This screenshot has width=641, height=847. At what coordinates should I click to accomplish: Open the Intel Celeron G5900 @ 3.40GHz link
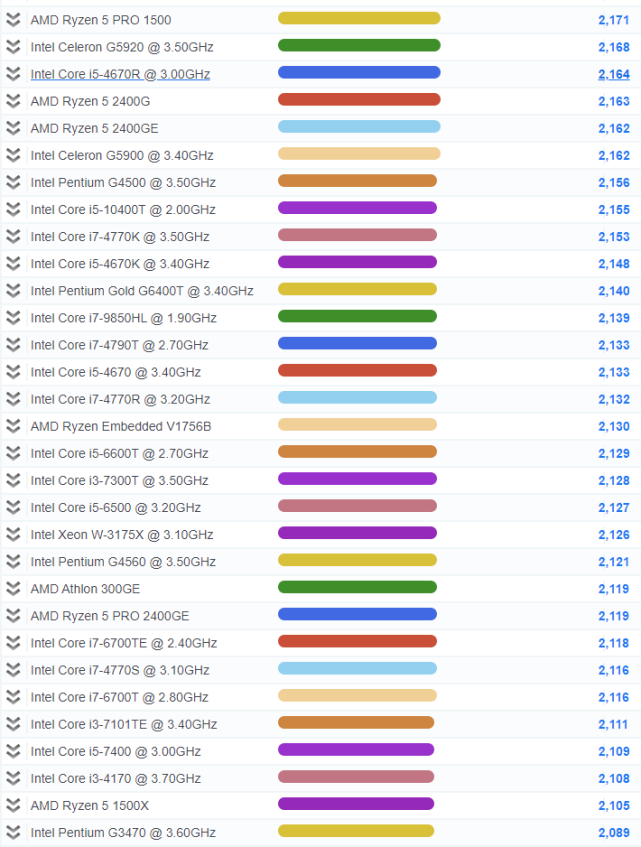click(122, 156)
